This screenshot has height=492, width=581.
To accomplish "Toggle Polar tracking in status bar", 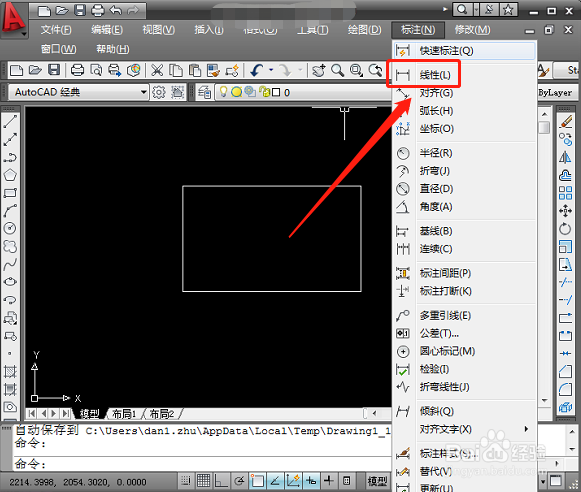I will pos(239,481).
